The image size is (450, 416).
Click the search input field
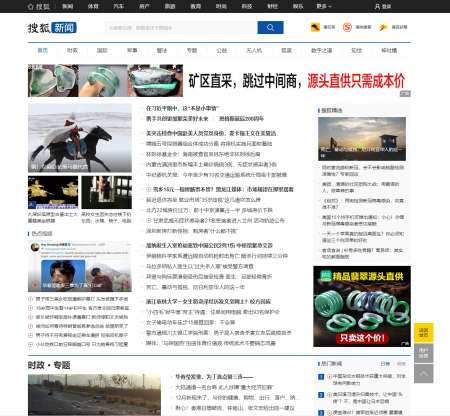click(181, 27)
